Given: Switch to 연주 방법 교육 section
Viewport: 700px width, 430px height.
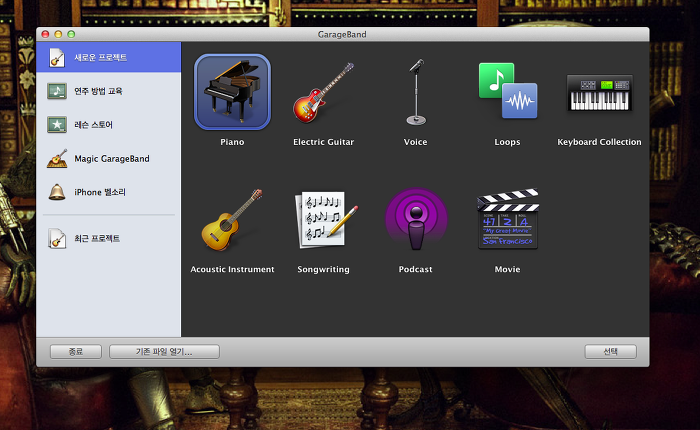Looking at the screenshot, I should tap(108, 91).
